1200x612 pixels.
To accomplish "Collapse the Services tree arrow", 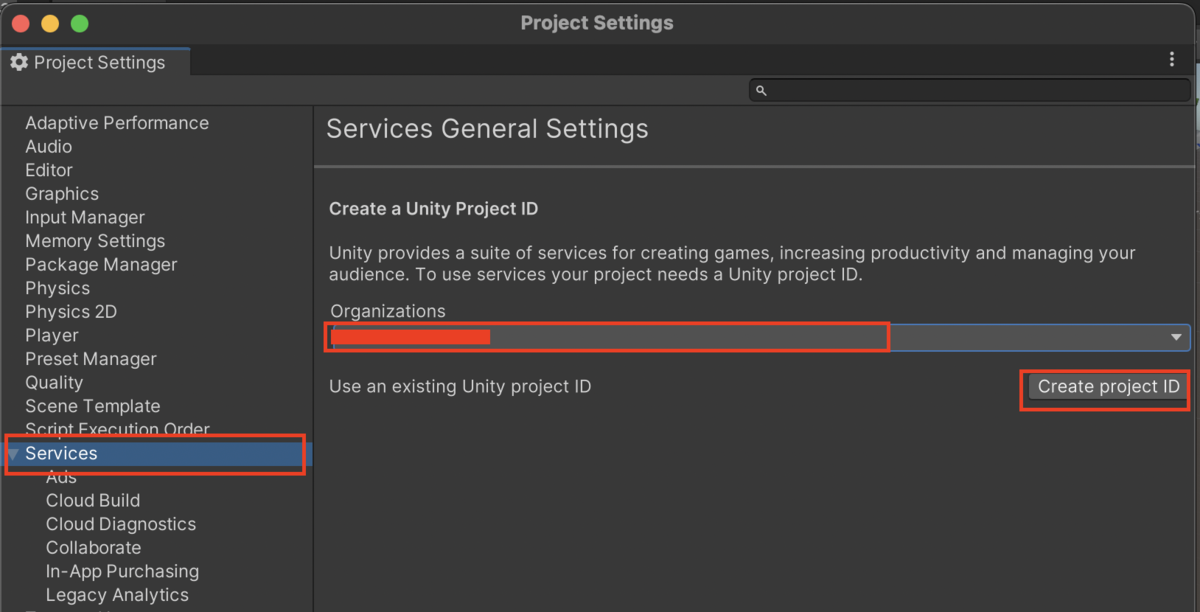I will [13, 454].
